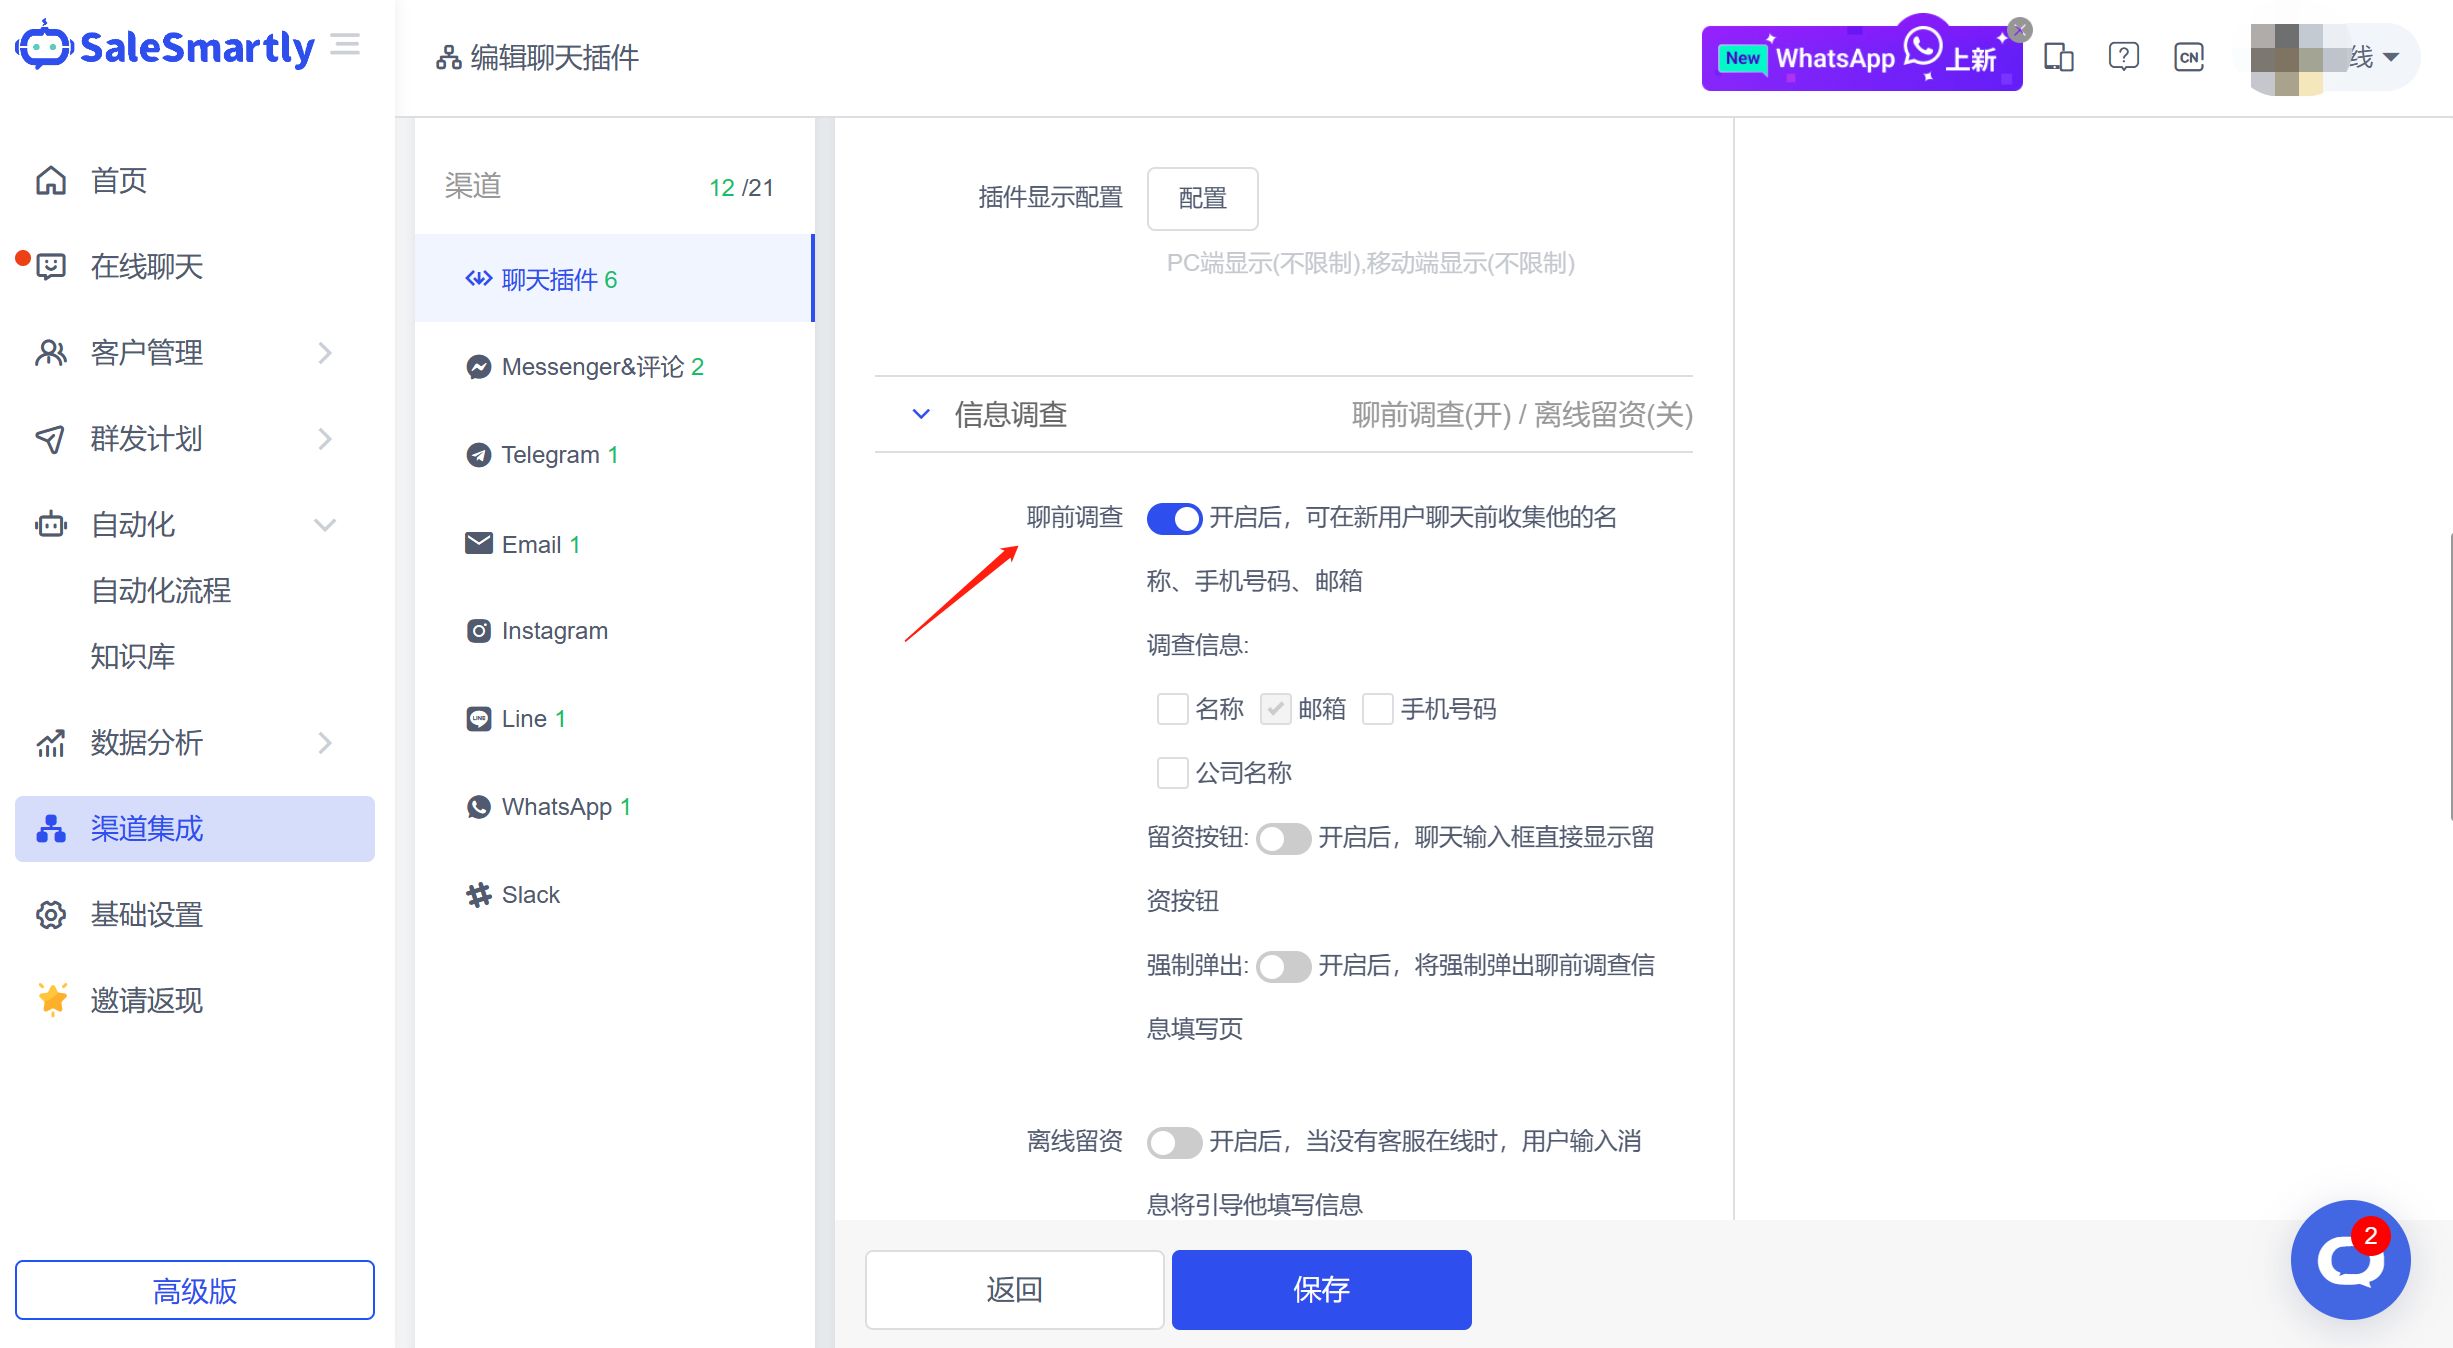
Task: Open the 在线聊天 menu item
Action: [146, 267]
